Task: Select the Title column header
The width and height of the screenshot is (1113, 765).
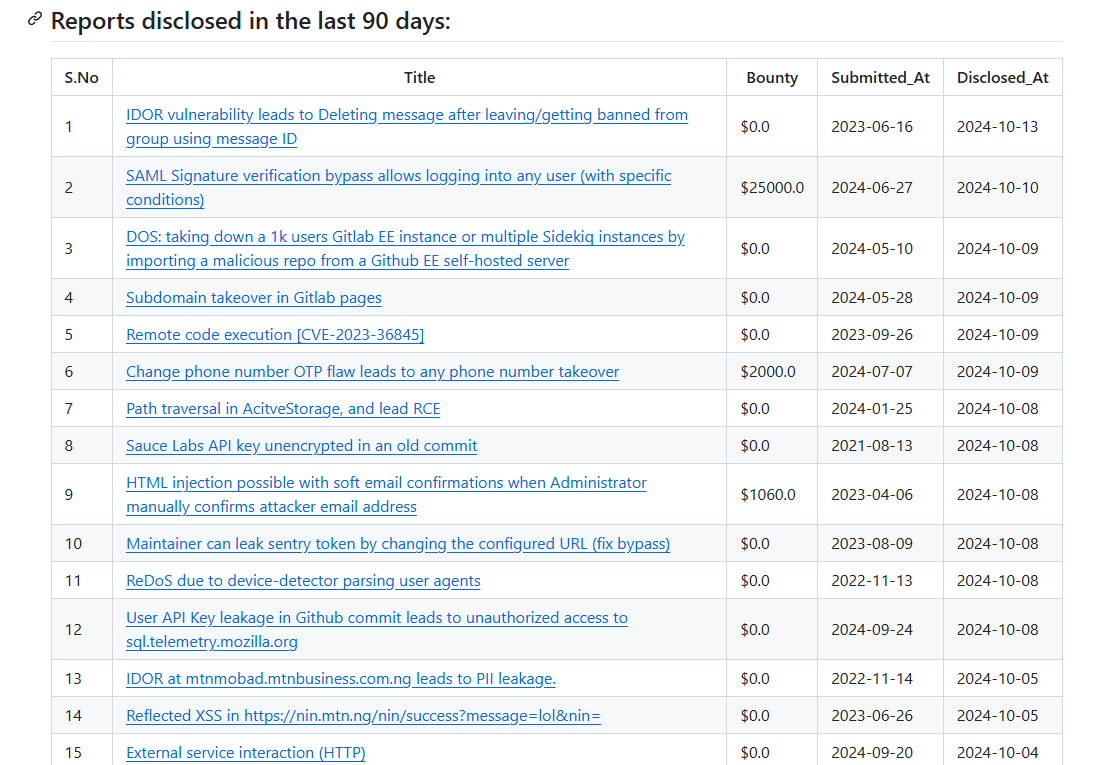Action: (x=419, y=77)
